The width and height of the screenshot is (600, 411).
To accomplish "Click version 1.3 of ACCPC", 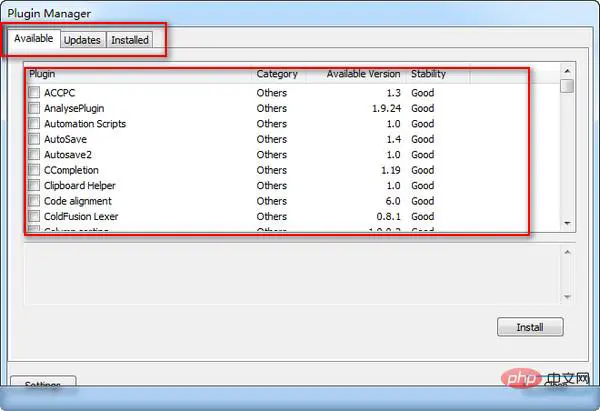I will click(394, 93).
